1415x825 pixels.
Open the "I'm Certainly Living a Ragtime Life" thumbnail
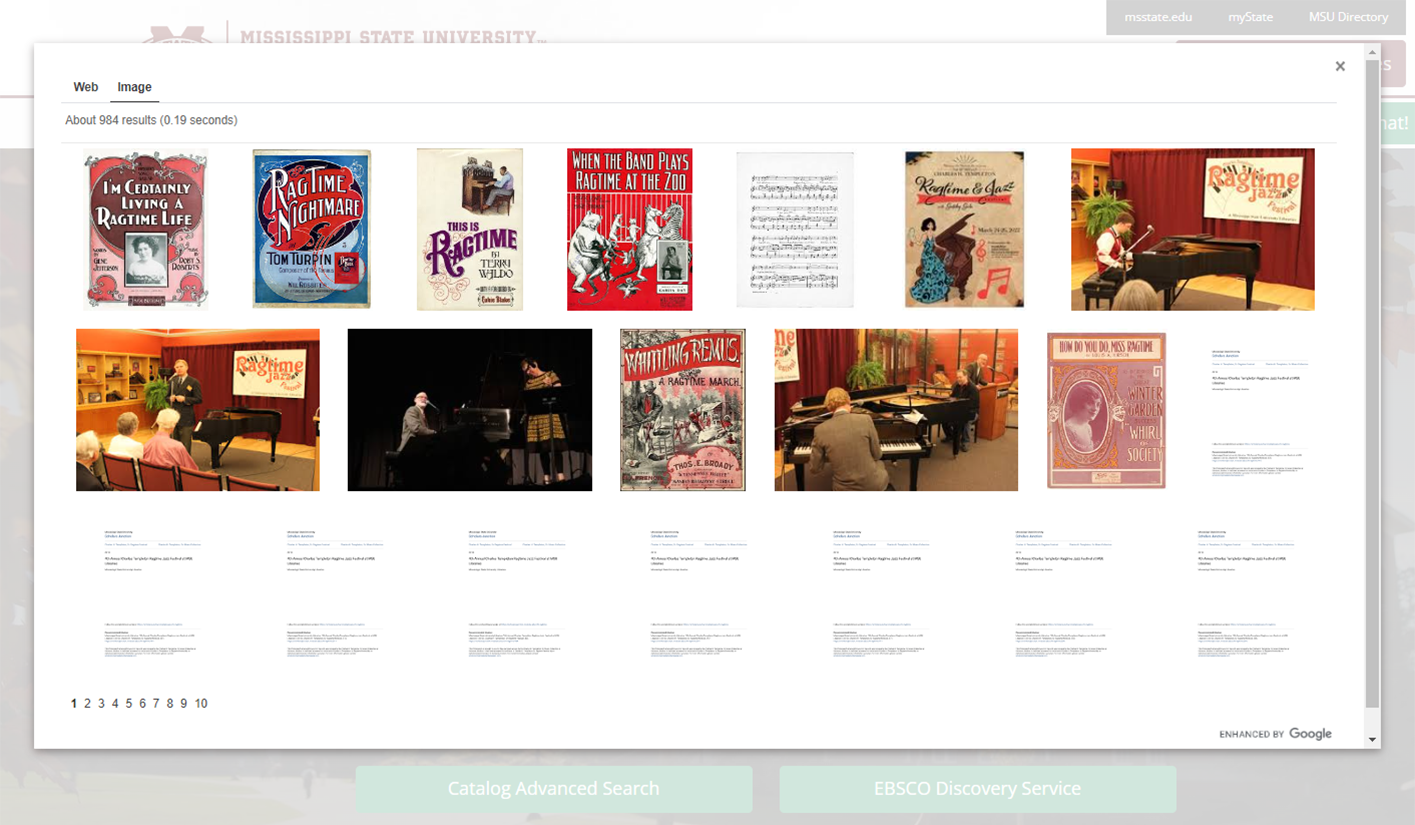pyautogui.click(x=146, y=230)
